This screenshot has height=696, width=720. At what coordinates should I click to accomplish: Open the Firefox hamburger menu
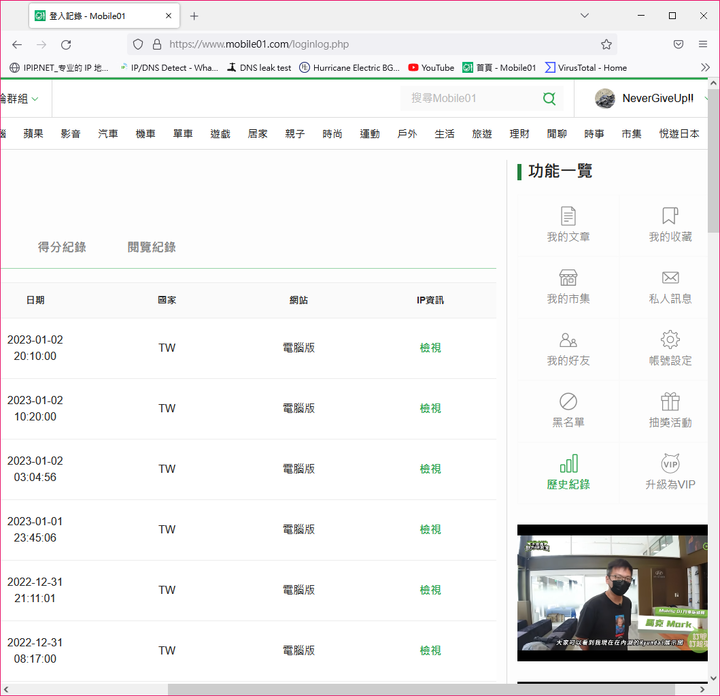tap(703, 44)
